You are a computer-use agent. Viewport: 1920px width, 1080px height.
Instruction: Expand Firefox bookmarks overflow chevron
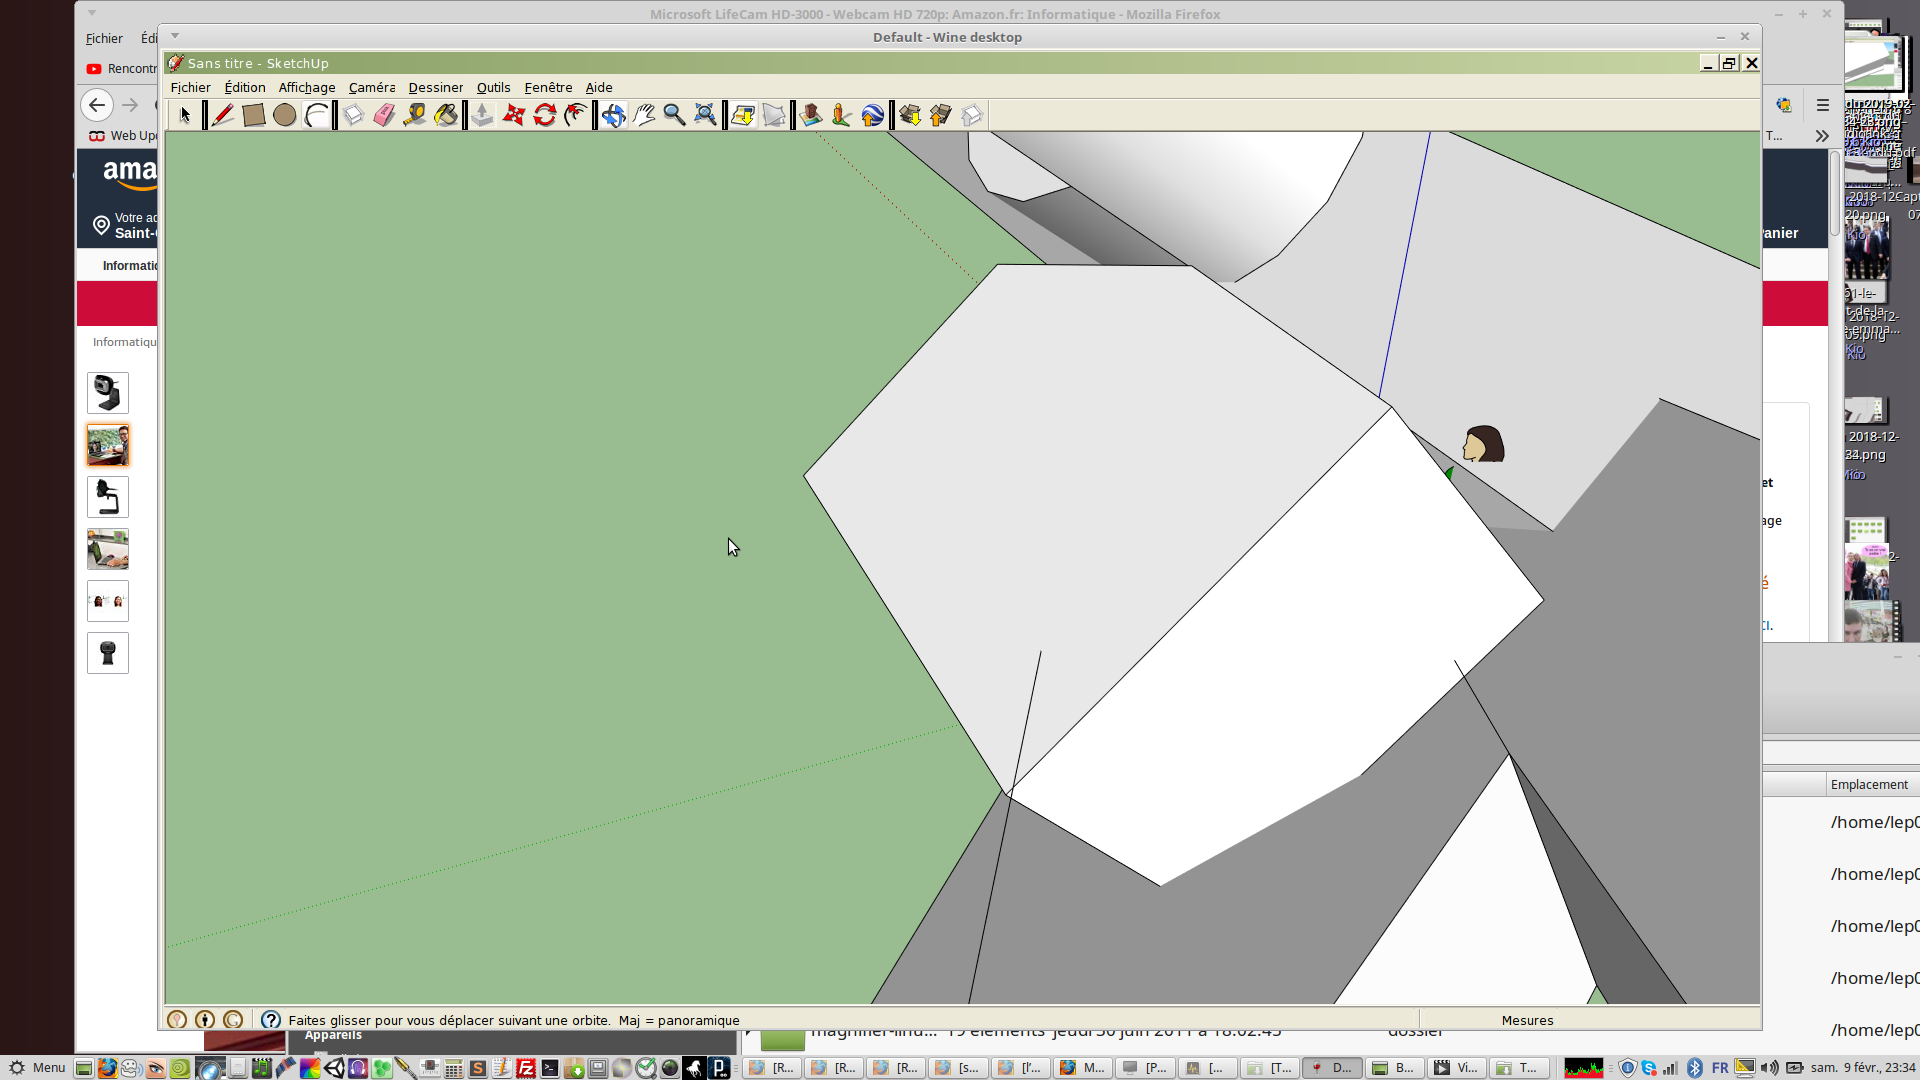pos(1822,136)
